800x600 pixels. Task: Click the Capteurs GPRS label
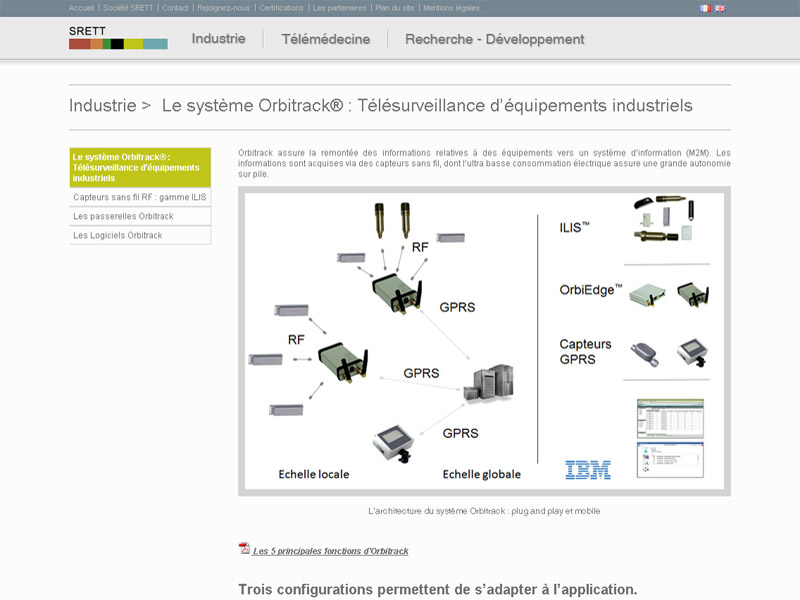tap(585, 352)
